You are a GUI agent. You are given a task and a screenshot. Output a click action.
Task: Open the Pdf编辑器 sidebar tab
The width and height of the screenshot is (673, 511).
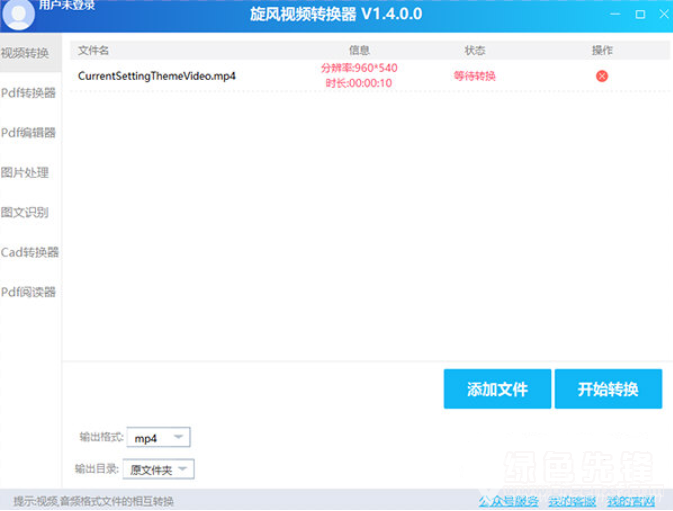point(29,133)
